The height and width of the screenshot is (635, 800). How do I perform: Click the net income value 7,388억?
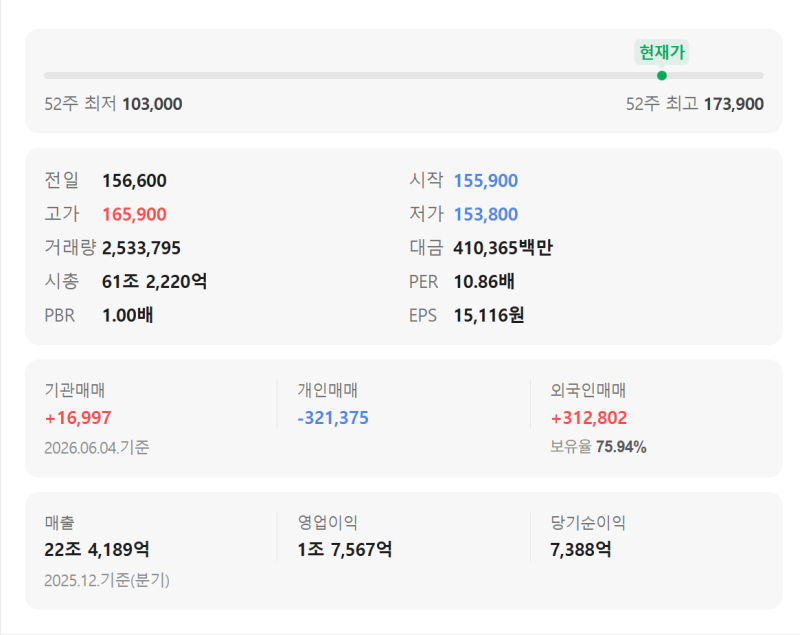point(581,549)
